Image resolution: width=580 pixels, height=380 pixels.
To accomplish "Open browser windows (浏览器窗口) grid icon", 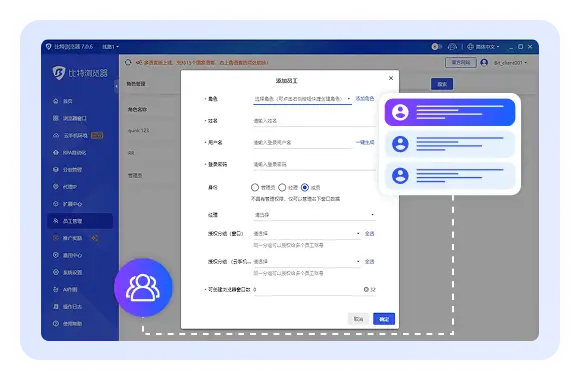I will click(55, 118).
